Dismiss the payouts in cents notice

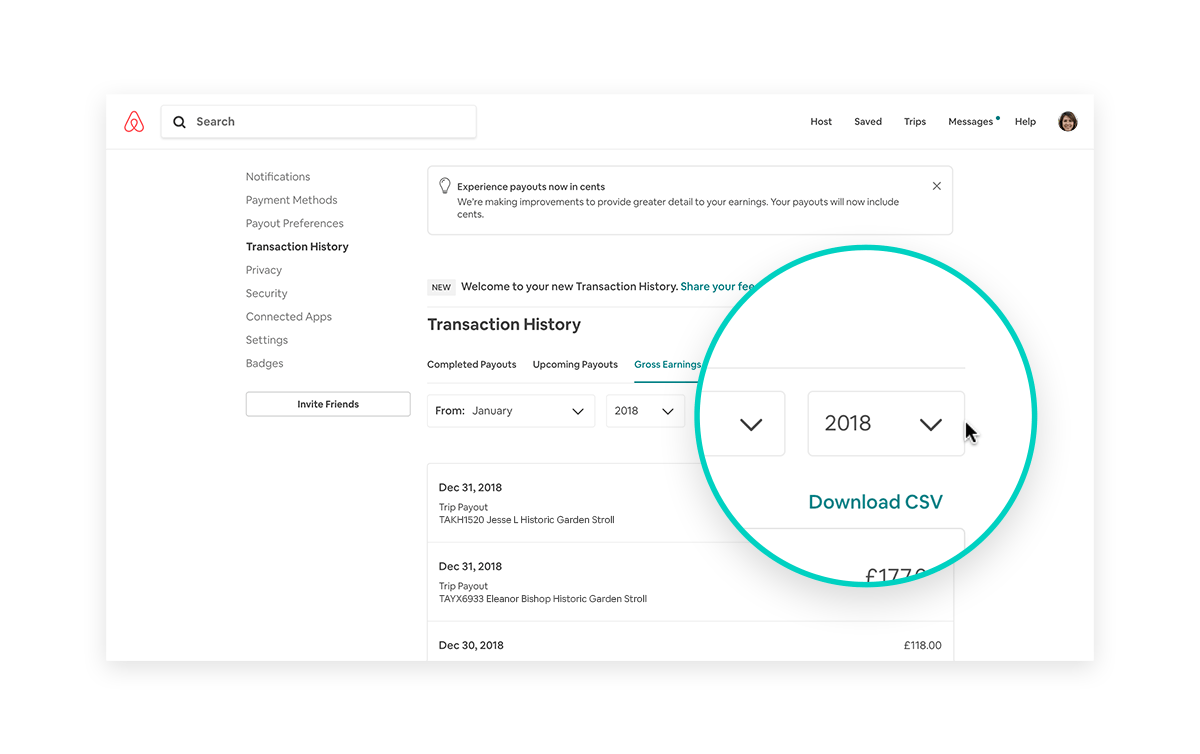point(936,186)
